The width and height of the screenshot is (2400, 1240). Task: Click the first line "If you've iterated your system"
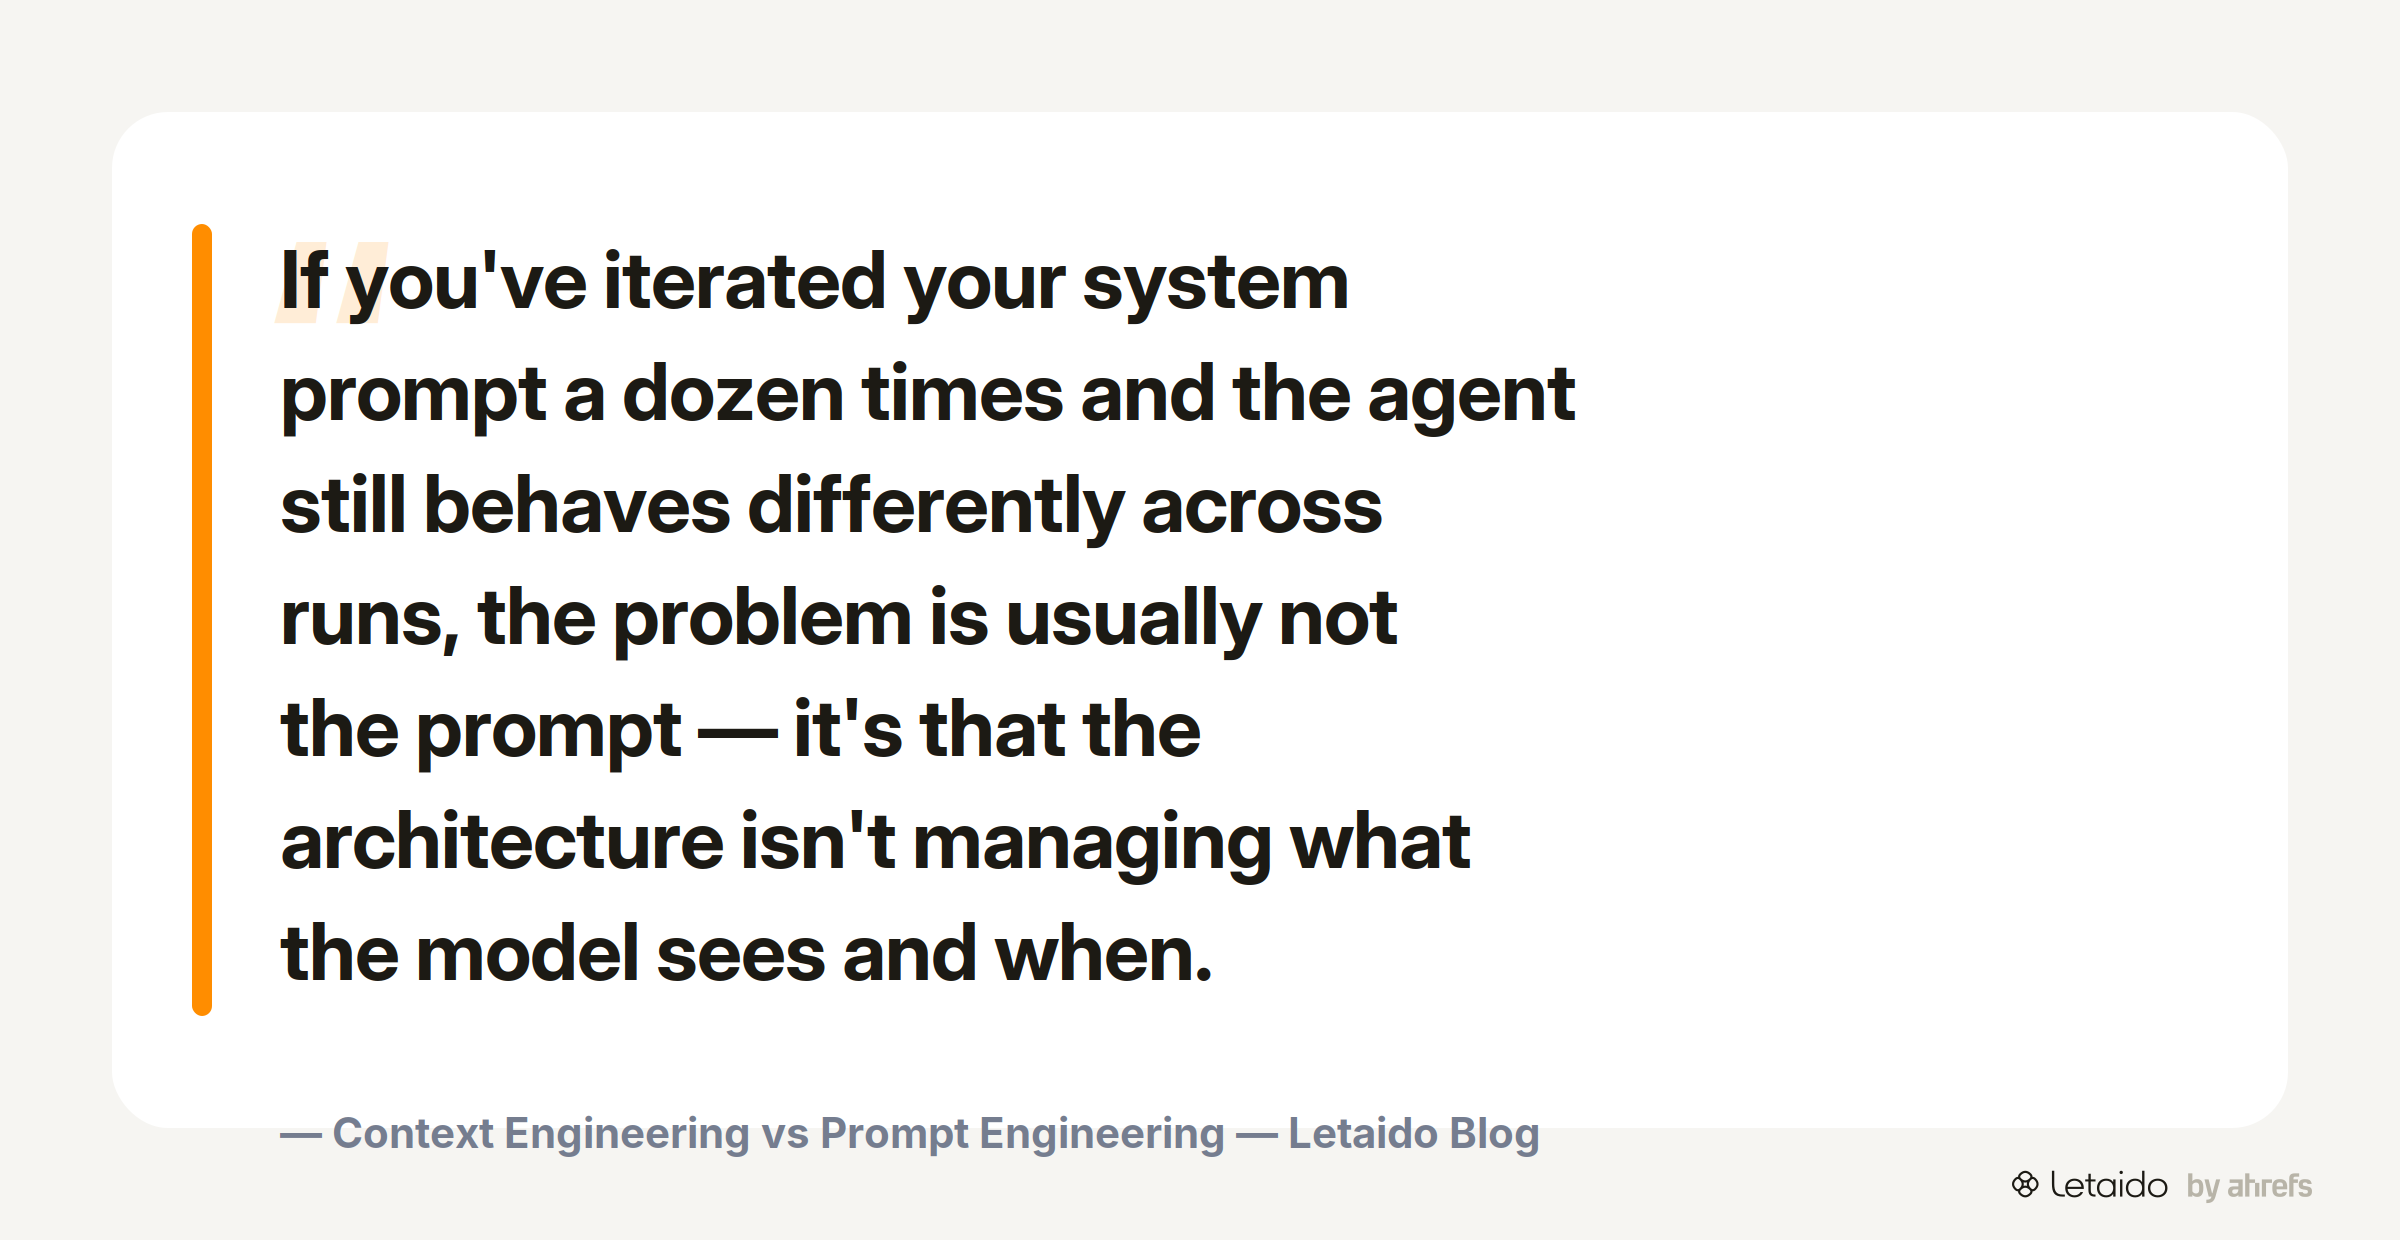pos(815,284)
